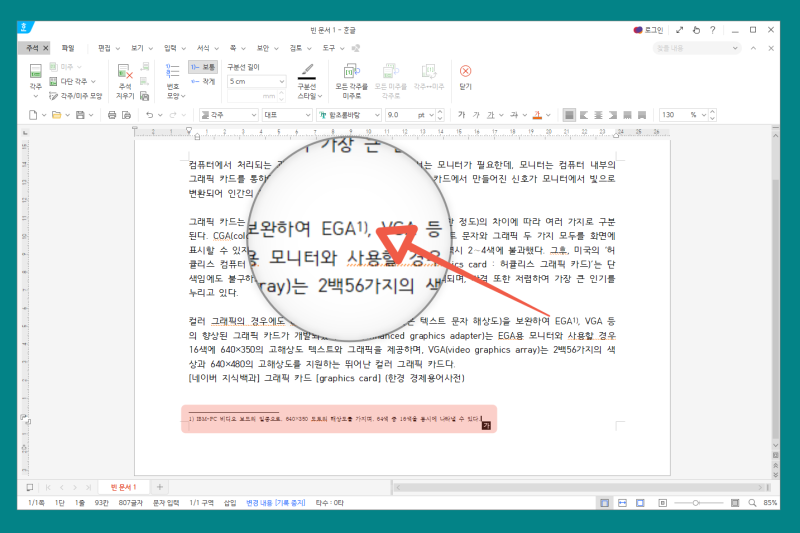
Task: Click the new document icon
Action: tap(33, 115)
